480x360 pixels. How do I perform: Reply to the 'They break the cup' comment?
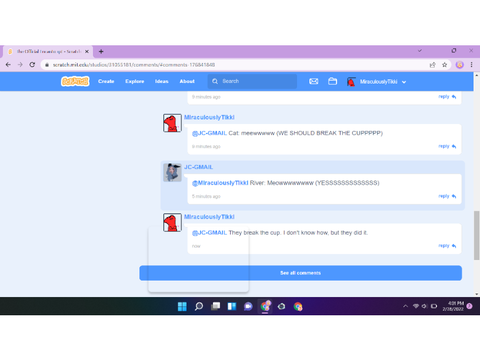pos(447,246)
